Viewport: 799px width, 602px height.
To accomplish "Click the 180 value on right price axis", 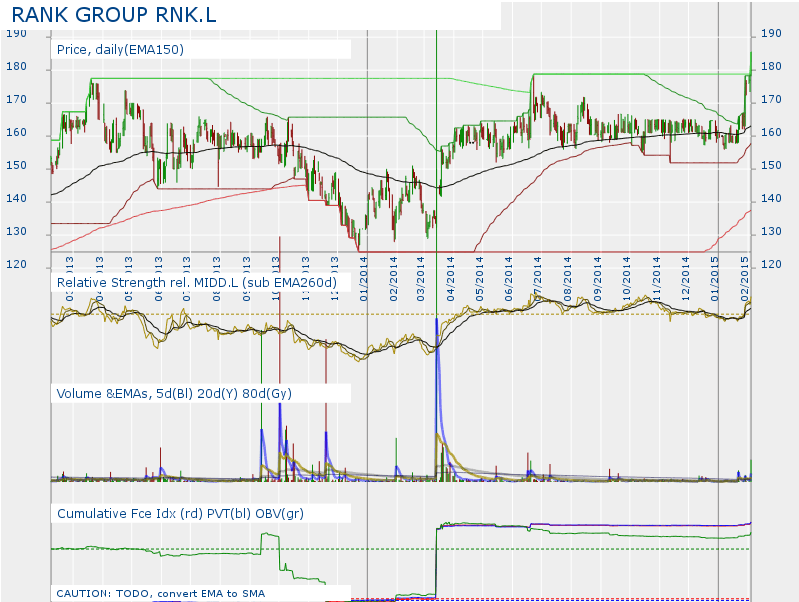I will (x=771, y=67).
